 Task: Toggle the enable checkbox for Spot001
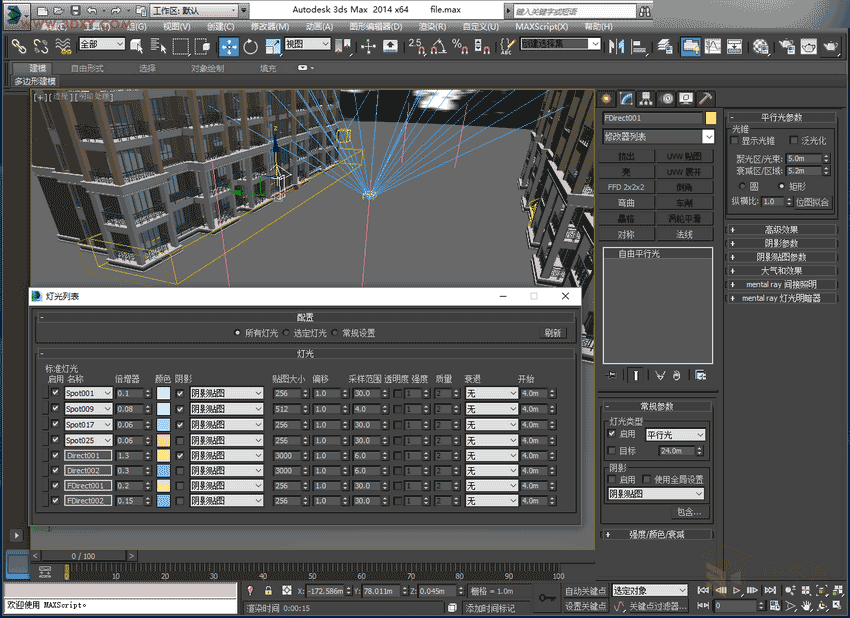click(55, 394)
